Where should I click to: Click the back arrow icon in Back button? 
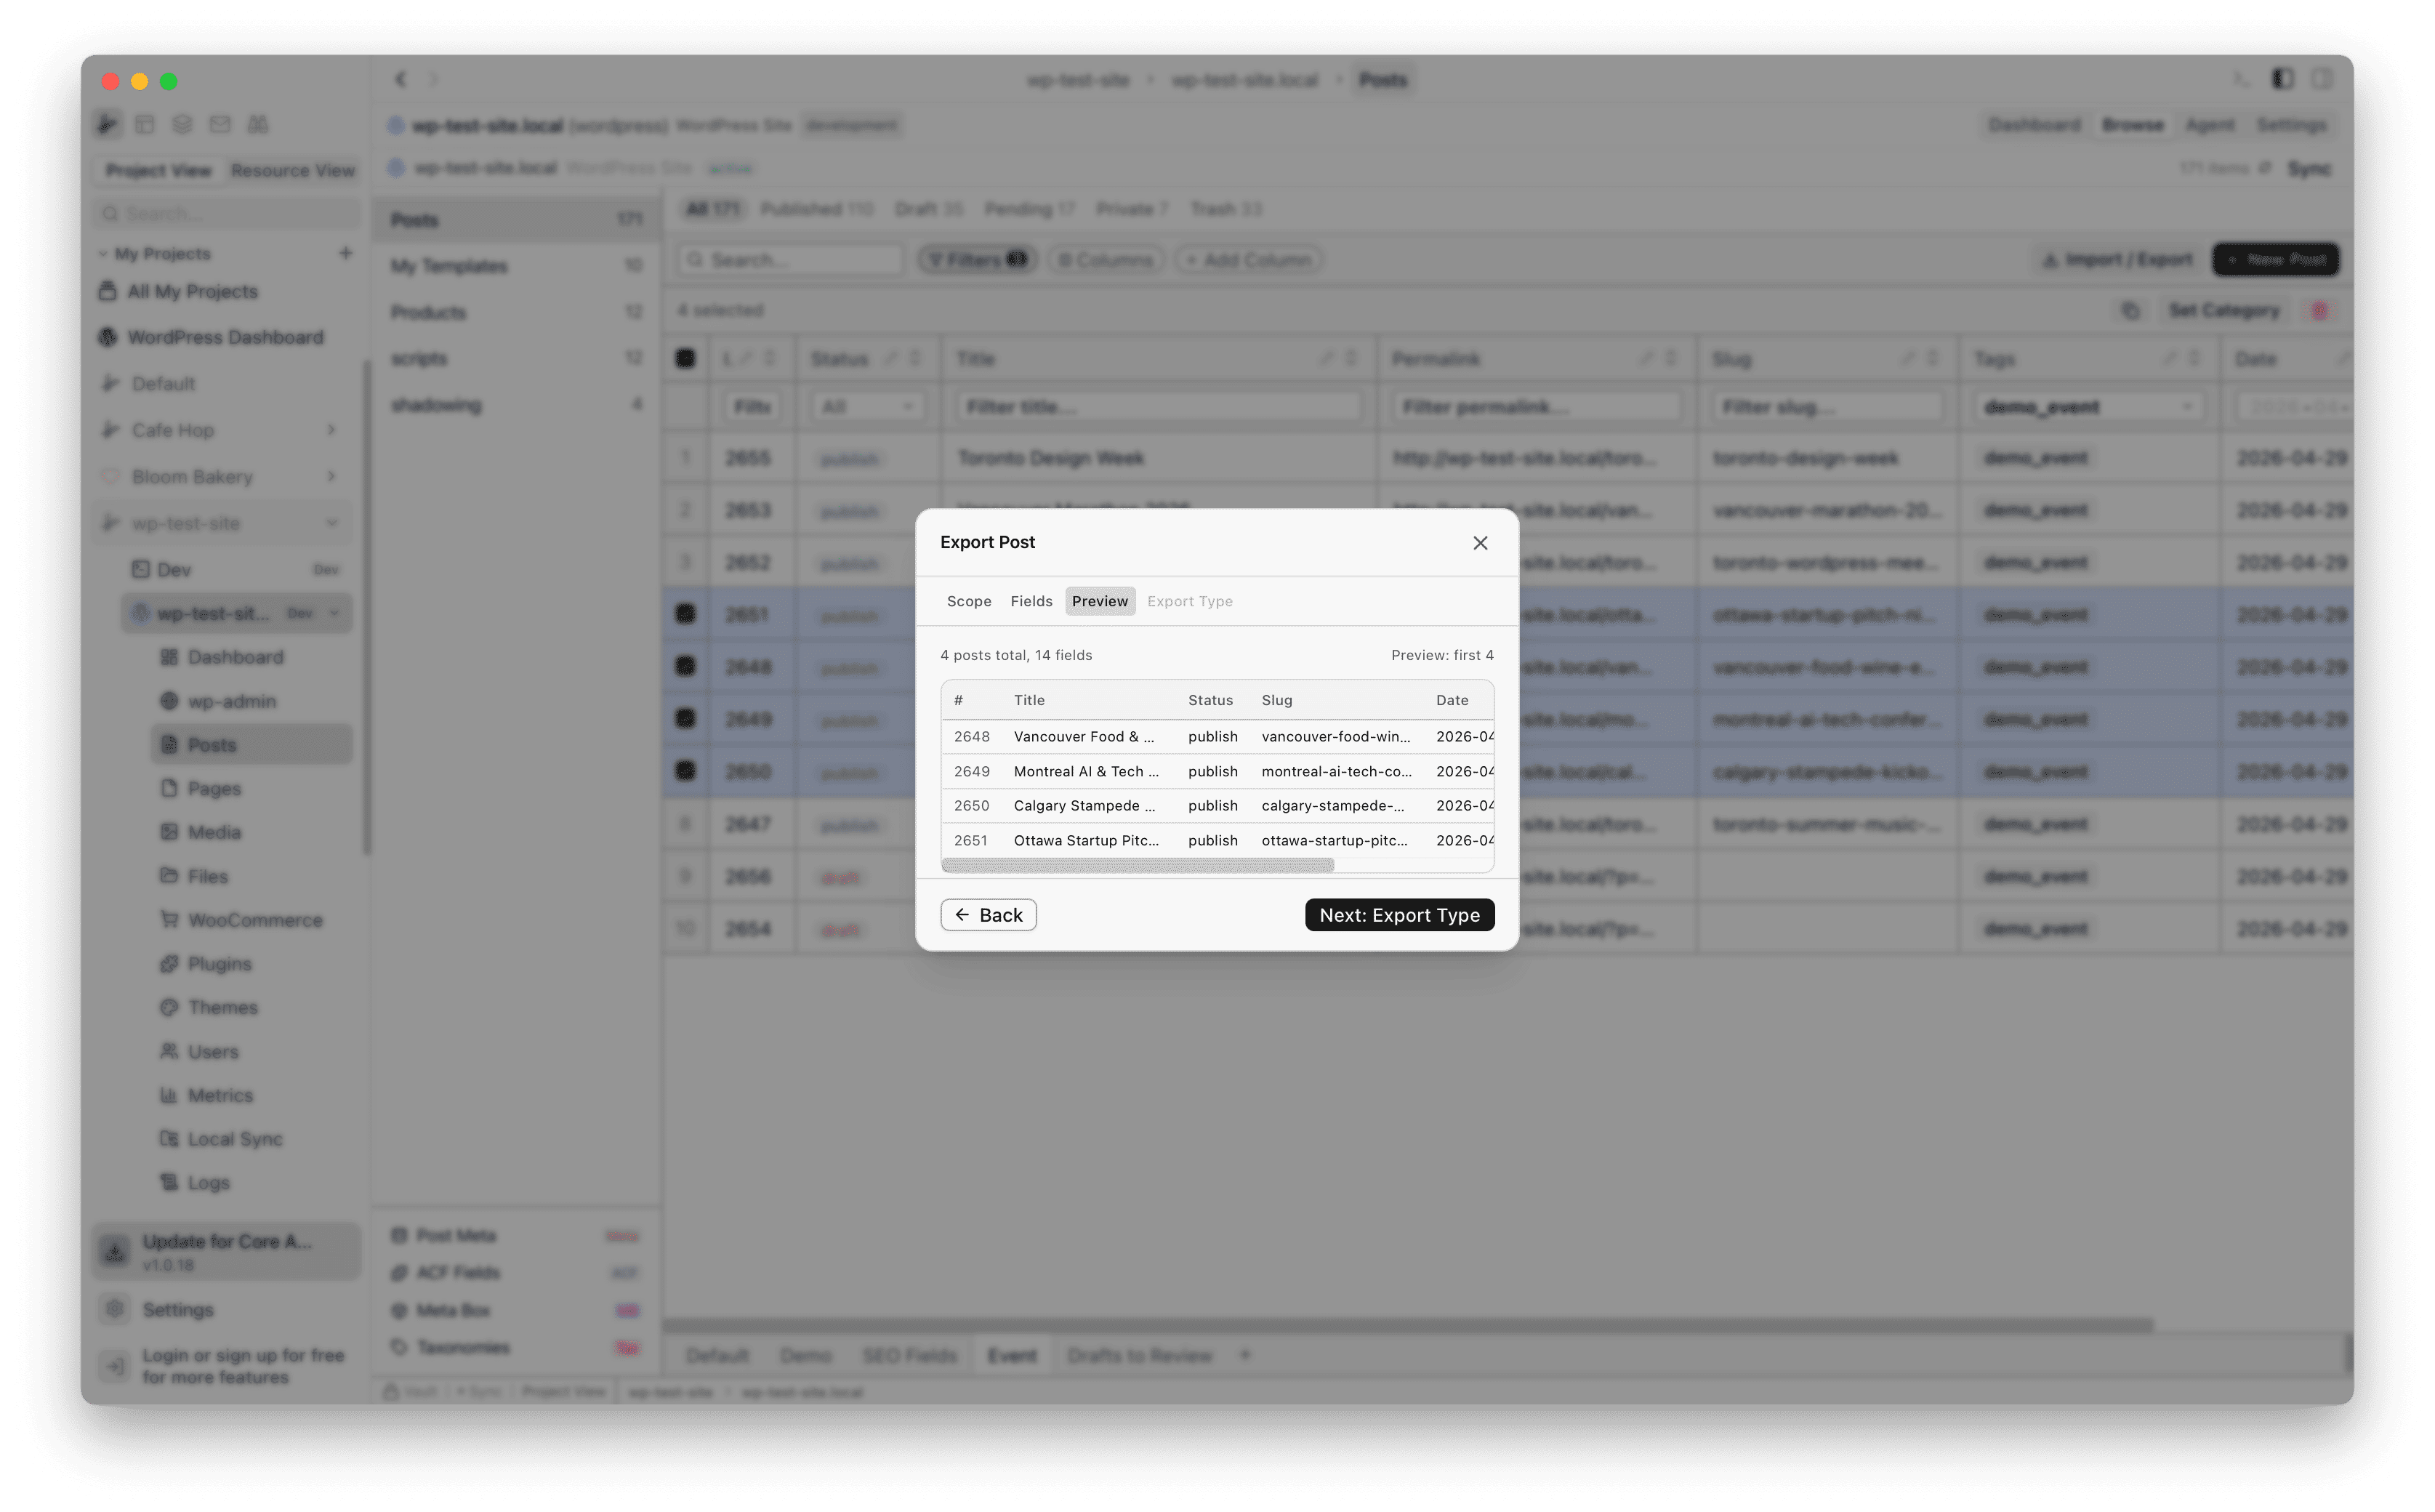tap(961, 915)
